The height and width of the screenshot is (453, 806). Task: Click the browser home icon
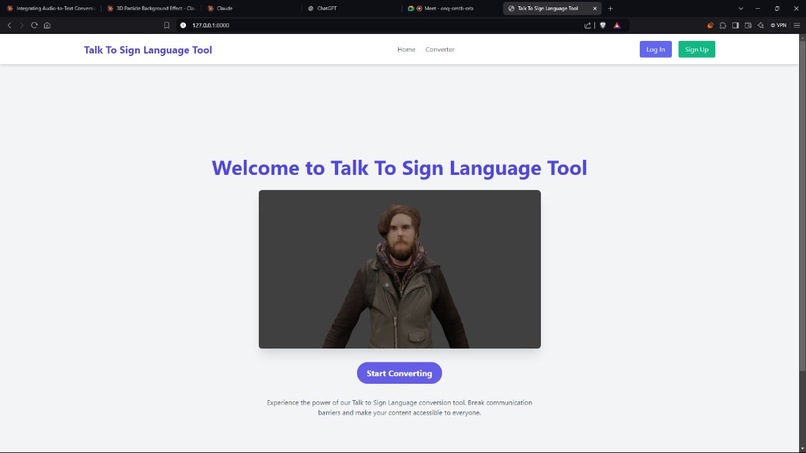click(47, 25)
